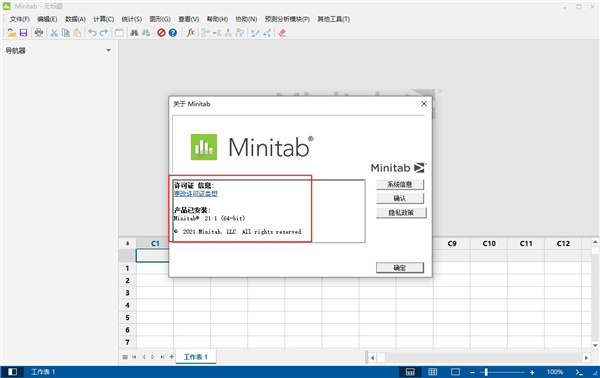Click the fx assign formula icon
This screenshot has height=378, width=600.
point(190,33)
